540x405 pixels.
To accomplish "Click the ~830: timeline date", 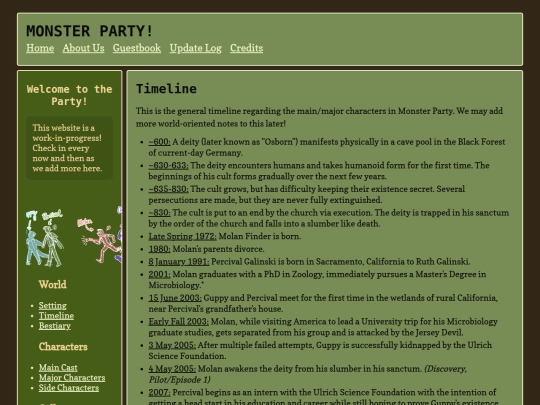I will [159, 212].
